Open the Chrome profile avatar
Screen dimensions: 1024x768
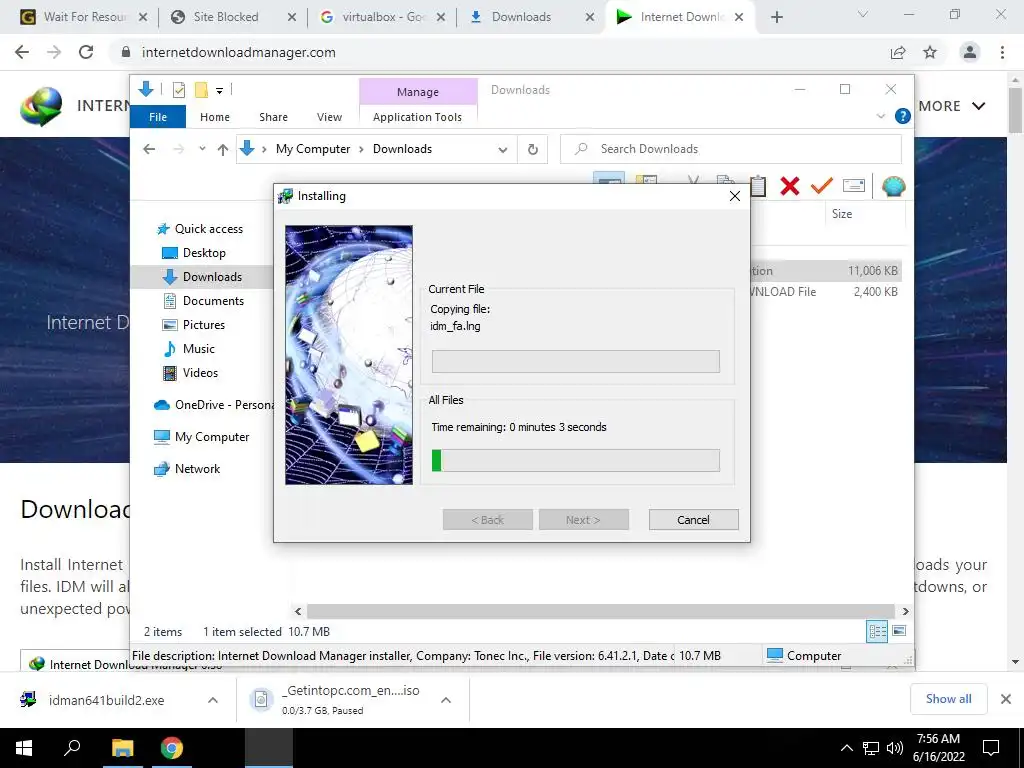pyautogui.click(x=970, y=52)
